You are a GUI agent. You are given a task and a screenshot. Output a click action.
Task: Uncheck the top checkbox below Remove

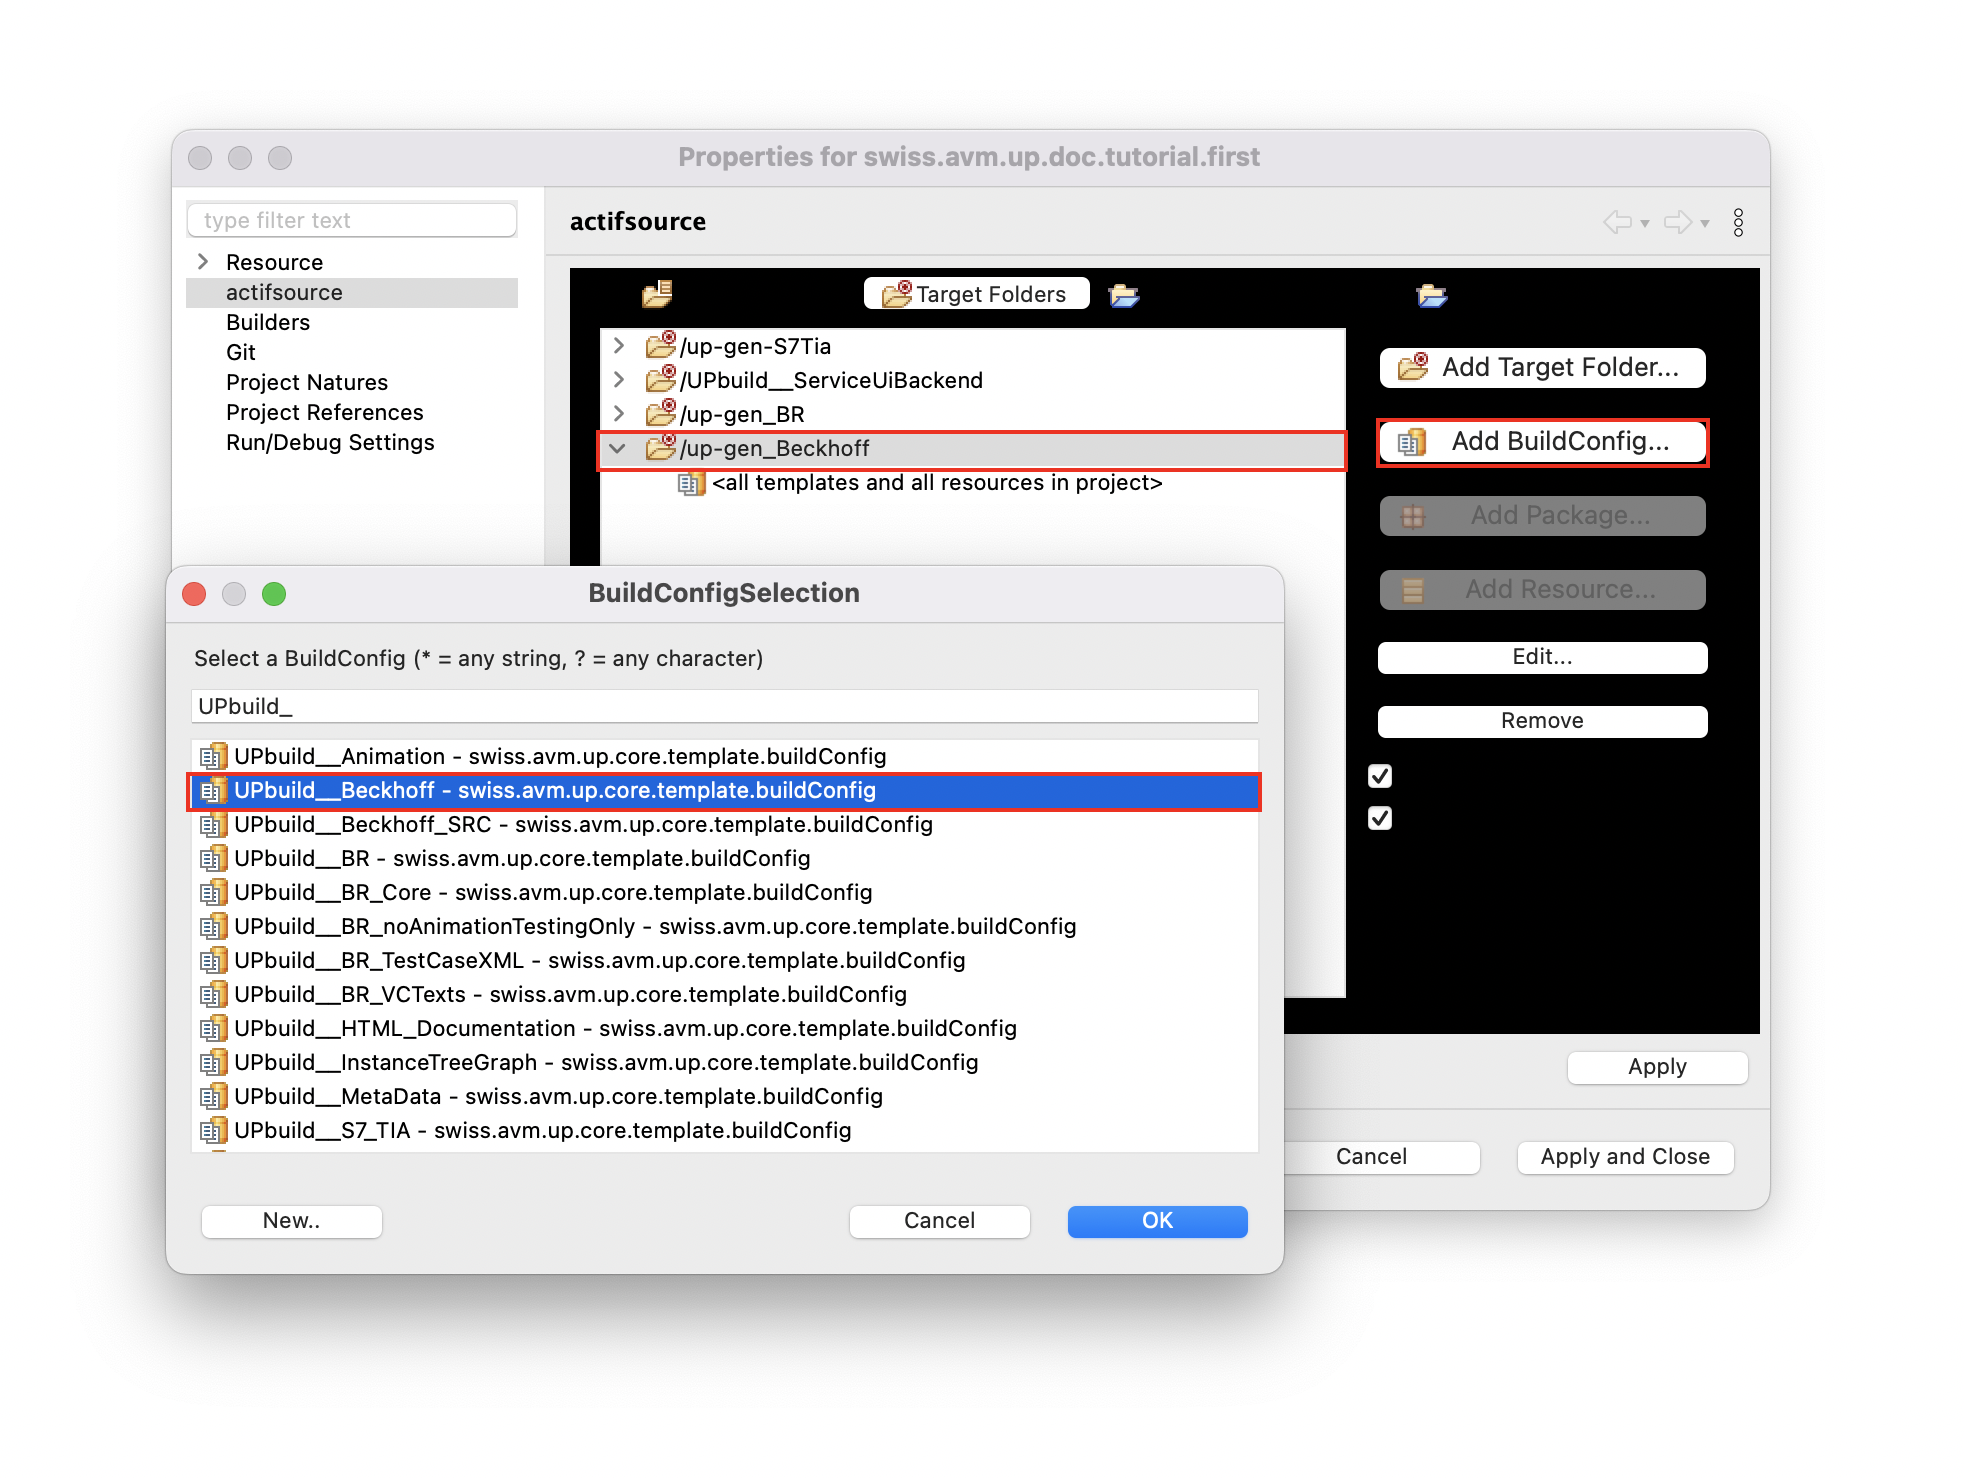coord(1381,775)
